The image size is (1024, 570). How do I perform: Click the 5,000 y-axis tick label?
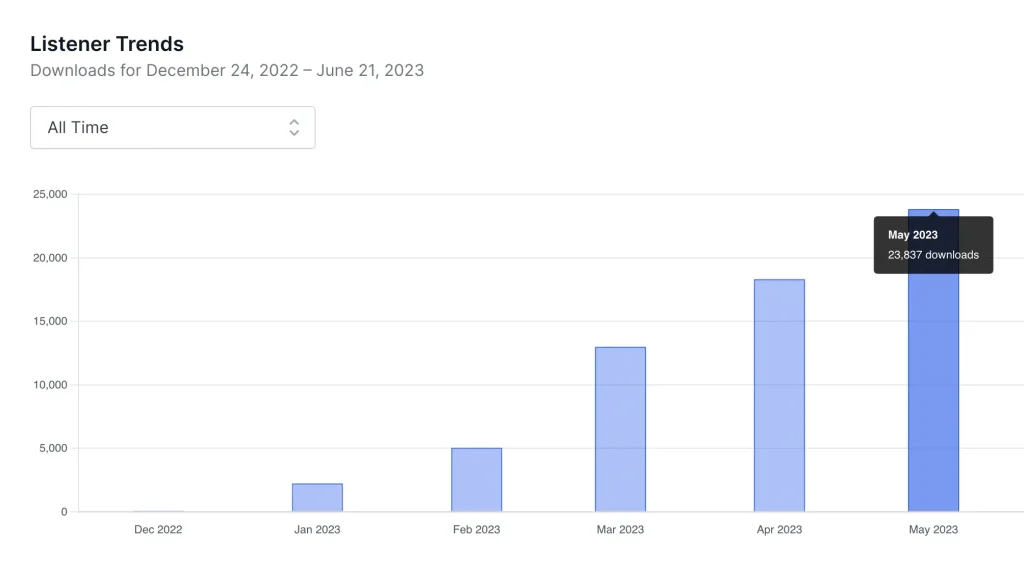point(51,448)
